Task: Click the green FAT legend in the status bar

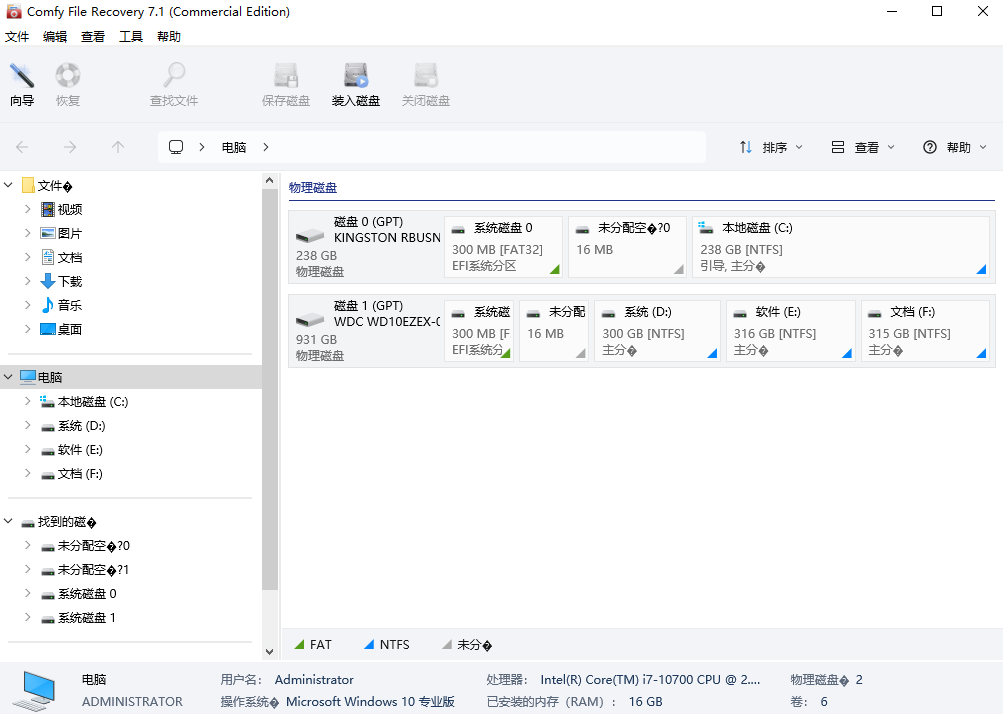Action: click(x=313, y=644)
